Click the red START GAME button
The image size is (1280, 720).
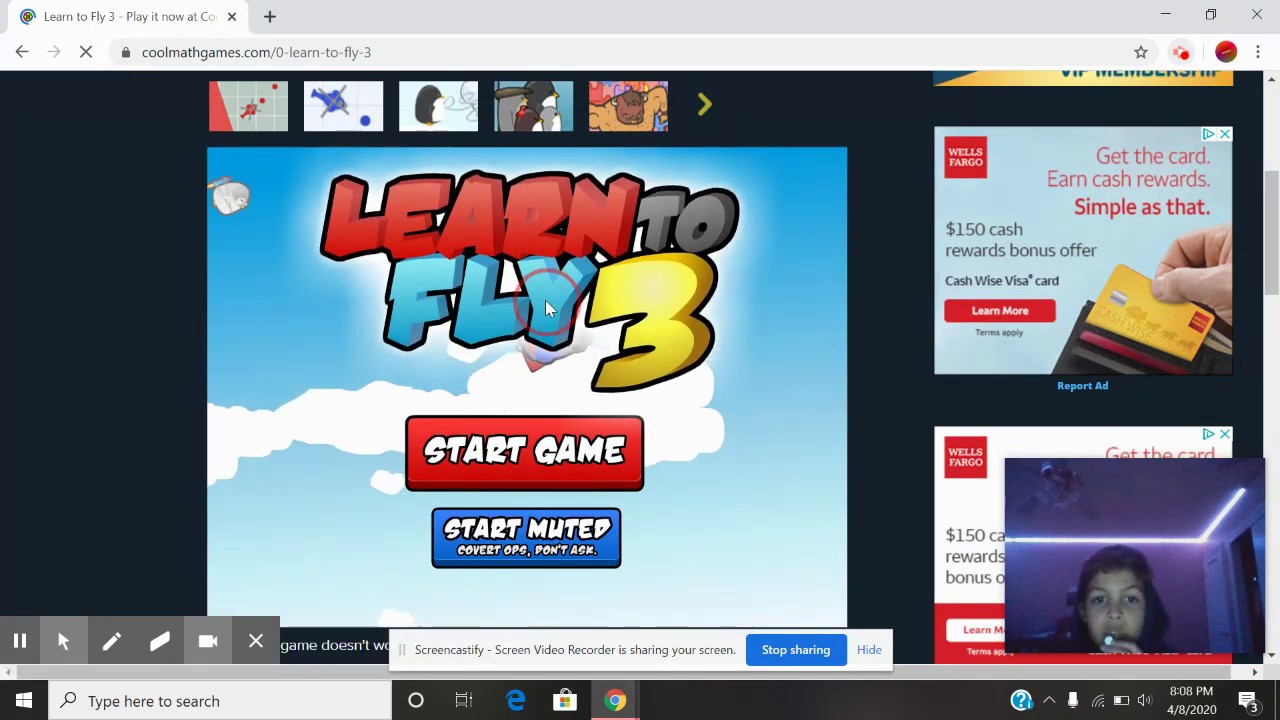tap(524, 453)
